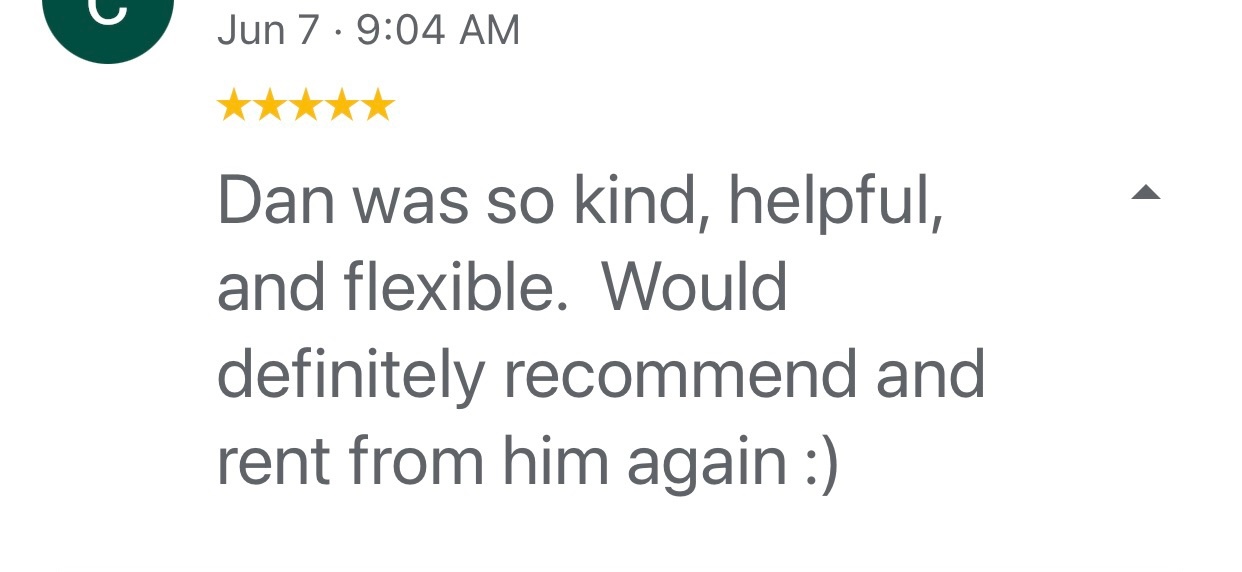Click the word 'was' in first line
Viewport: 1242px width, 572px height.
[411, 201]
